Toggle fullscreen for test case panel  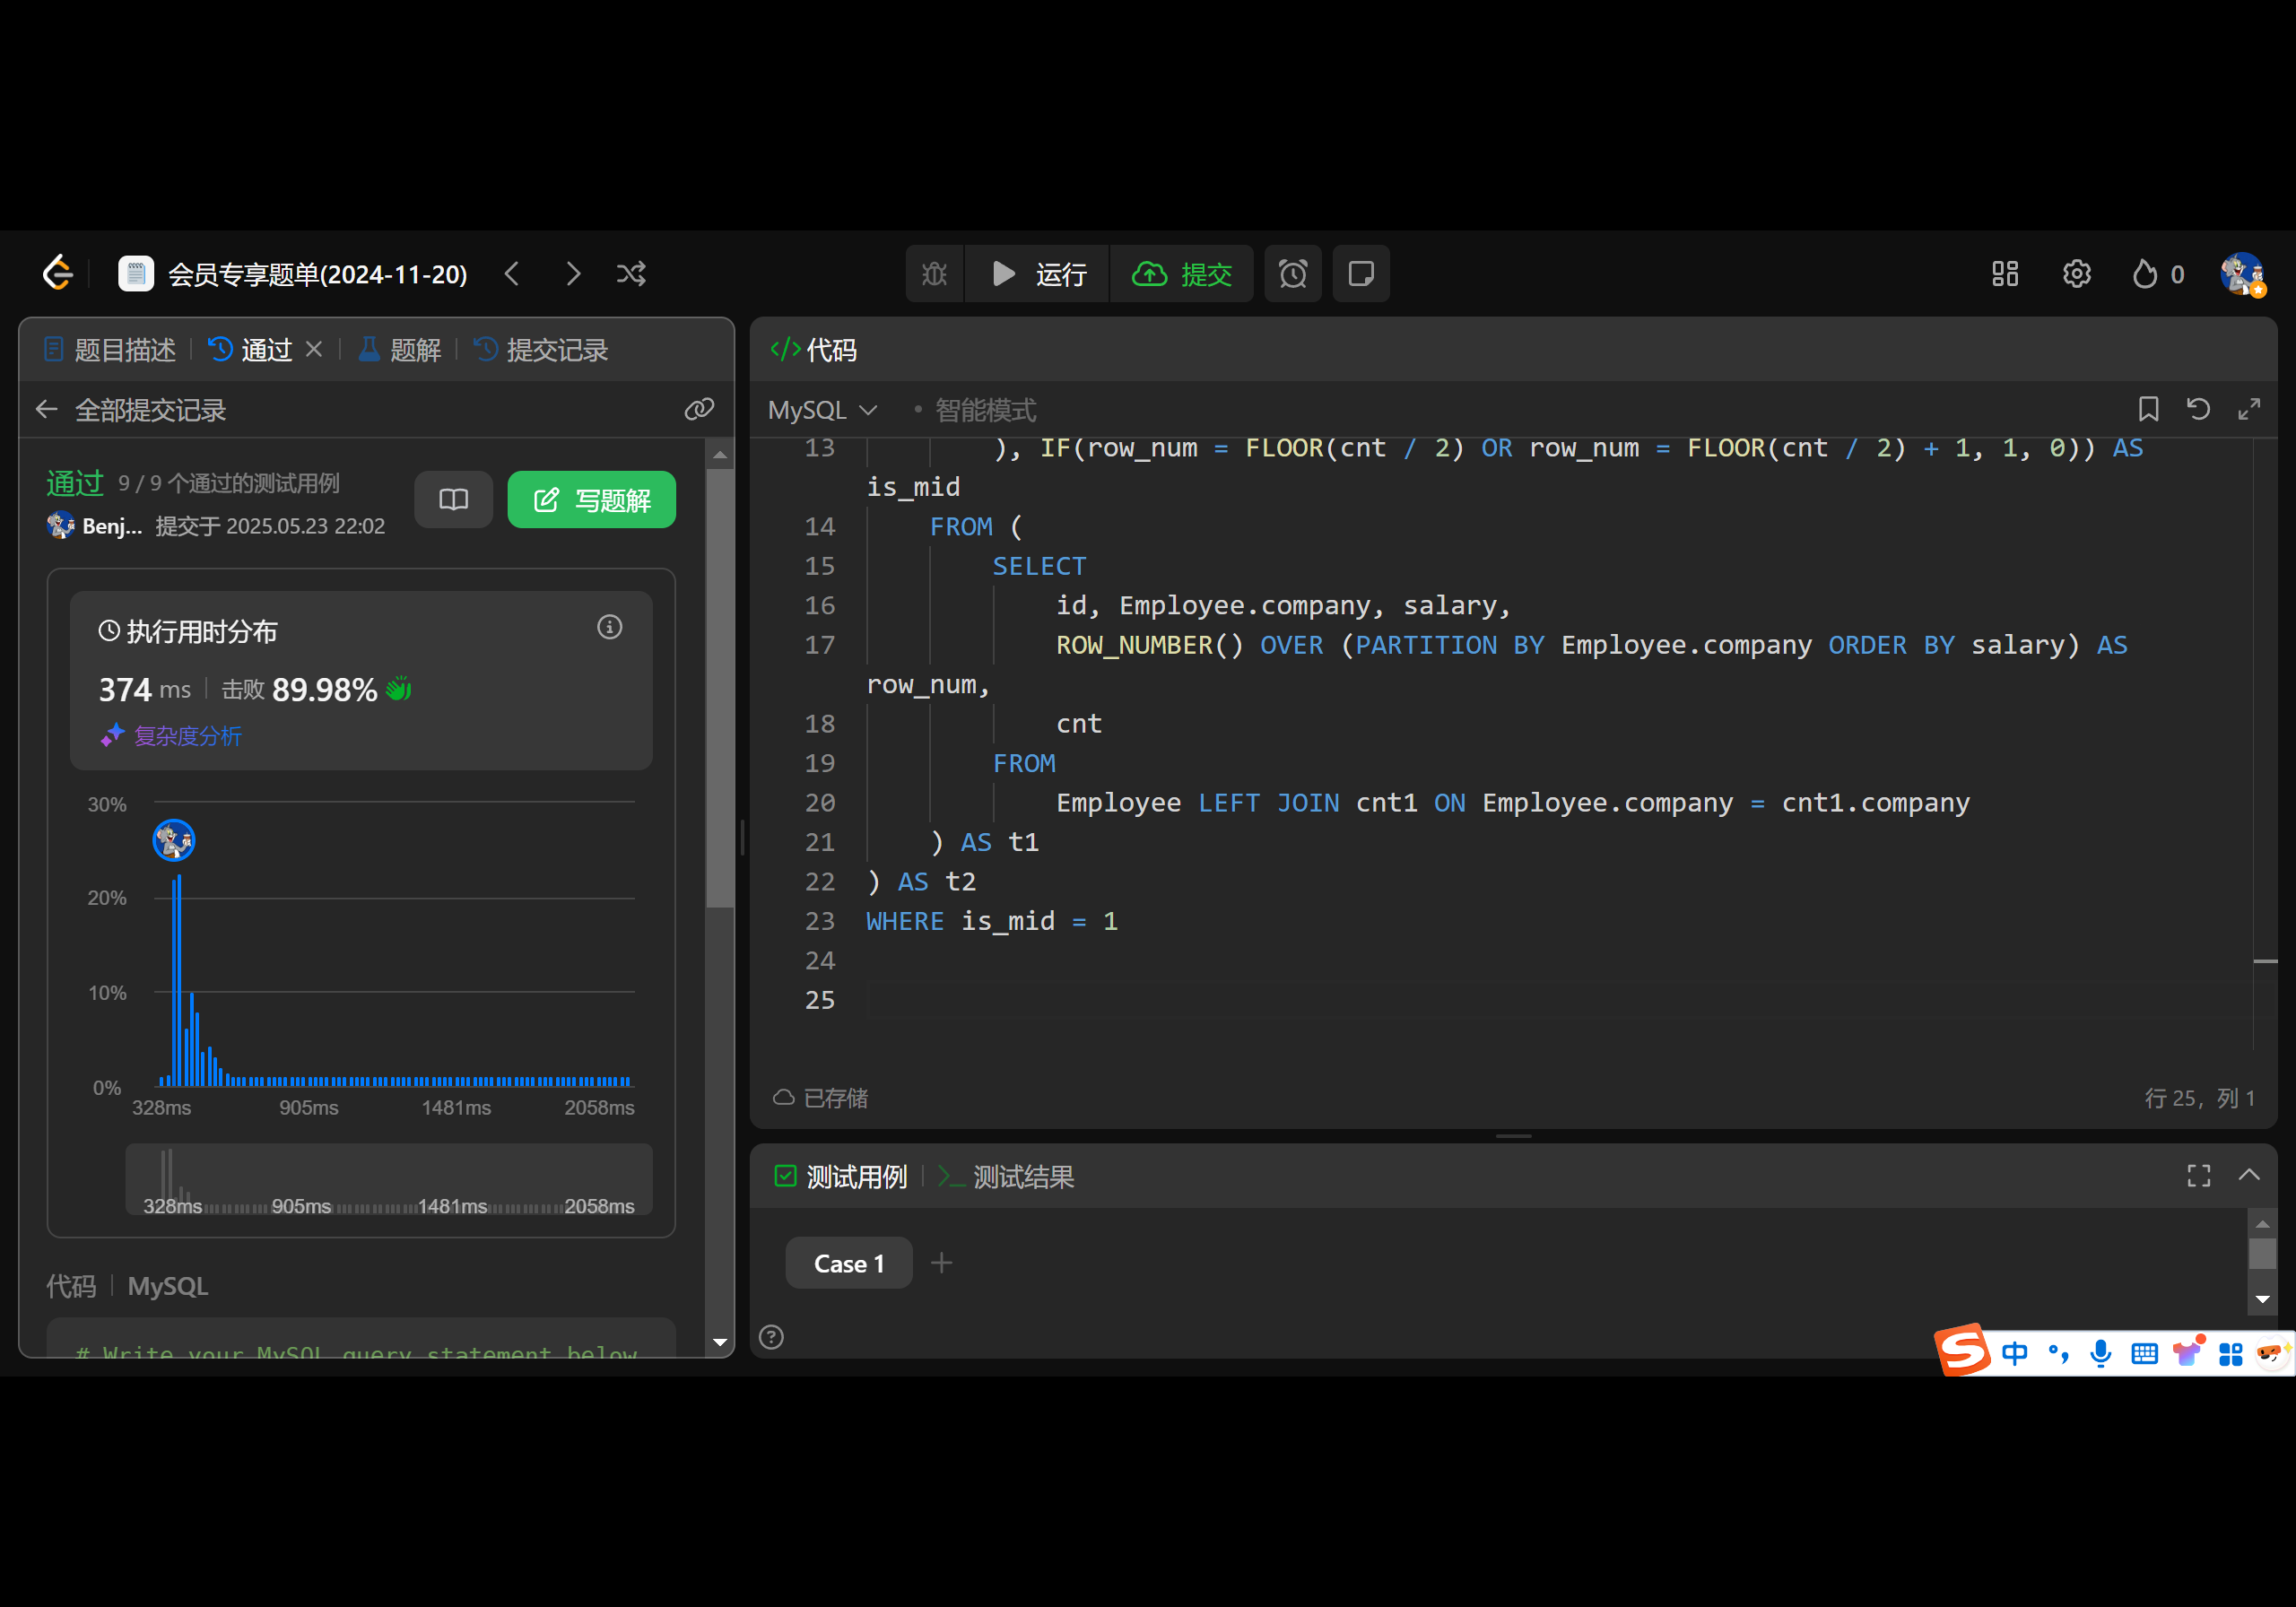click(x=2198, y=1176)
